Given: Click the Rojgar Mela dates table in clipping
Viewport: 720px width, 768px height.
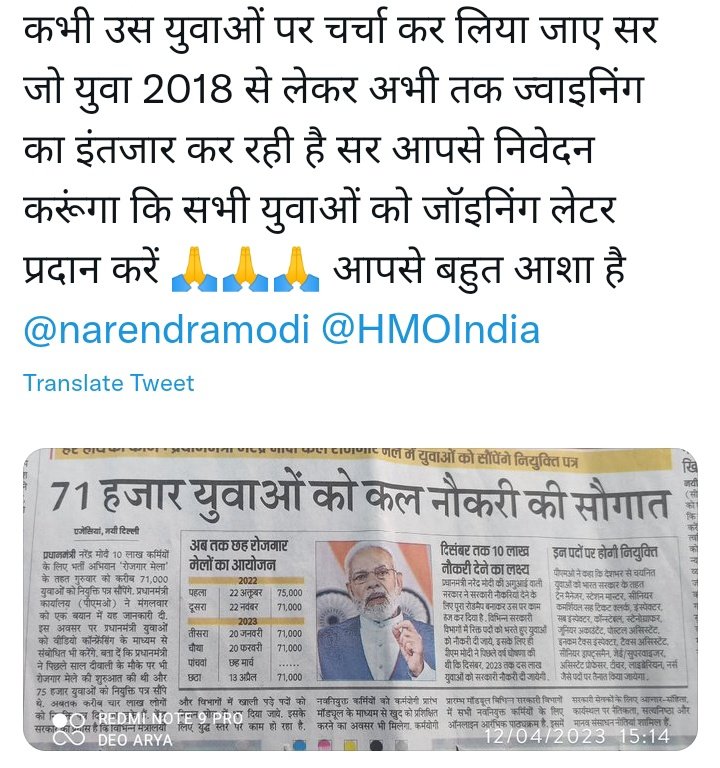Looking at the screenshot, I should (x=246, y=630).
